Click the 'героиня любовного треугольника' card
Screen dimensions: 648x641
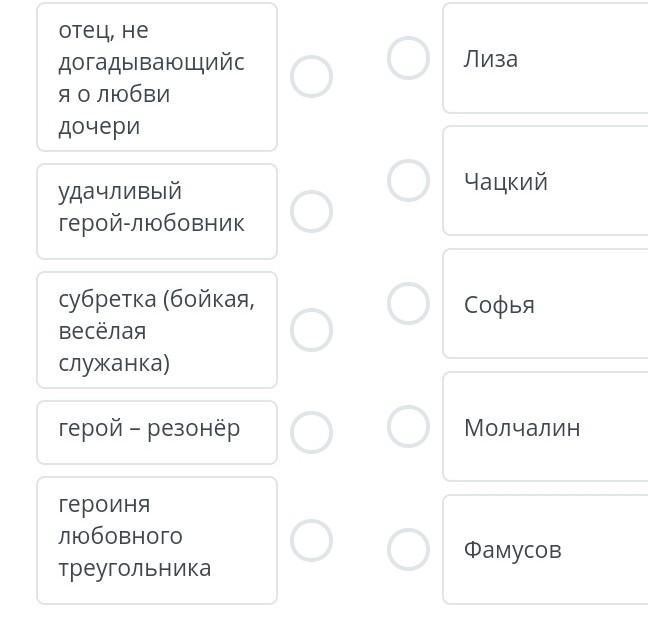[157, 541]
